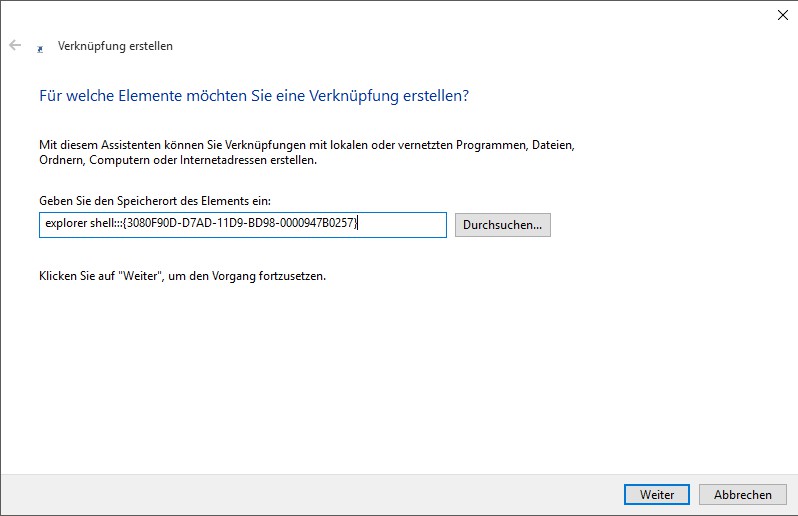Open file browser via "Durchsuchen..." button
798x516 pixels.
coord(502,225)
